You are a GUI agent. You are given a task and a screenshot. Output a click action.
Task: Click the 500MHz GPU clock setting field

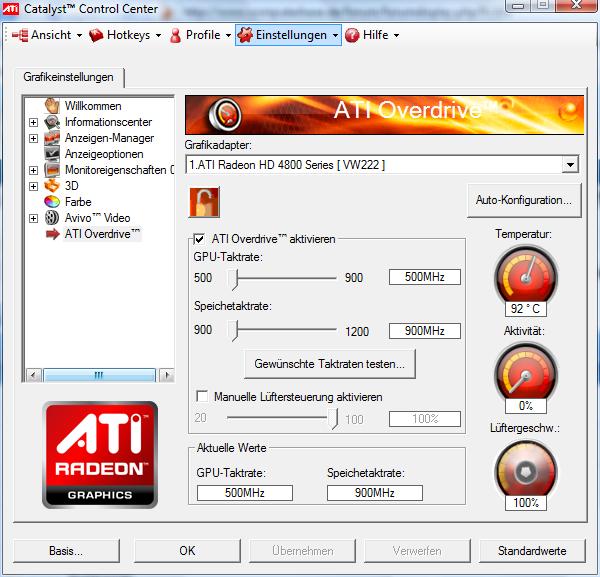(425, 277)
